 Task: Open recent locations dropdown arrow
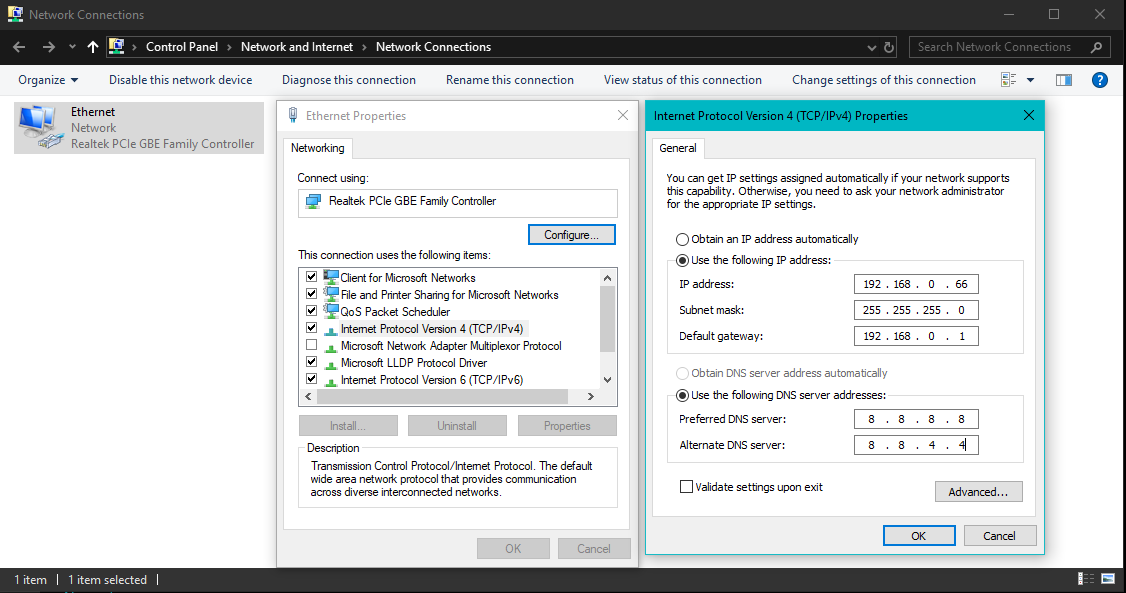pyautogui.click(x=72, y=47)
